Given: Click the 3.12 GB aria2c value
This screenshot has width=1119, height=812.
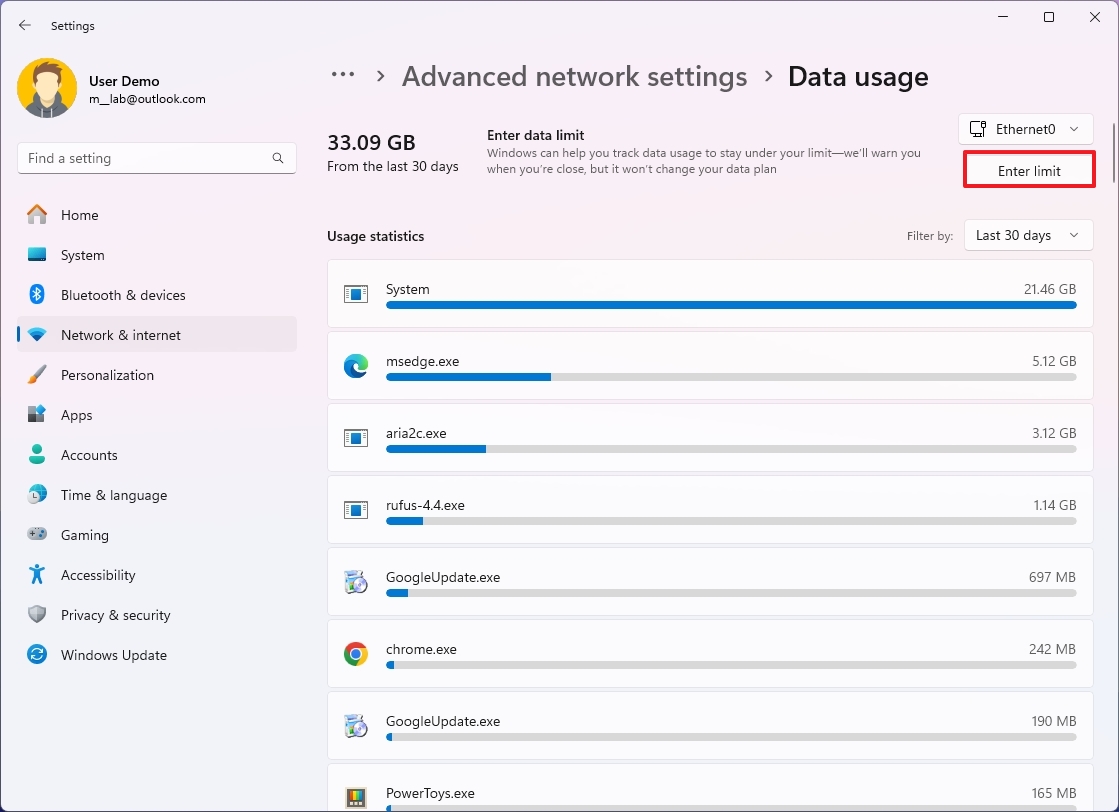Looking at the screenshot, I should [1054, 433].
